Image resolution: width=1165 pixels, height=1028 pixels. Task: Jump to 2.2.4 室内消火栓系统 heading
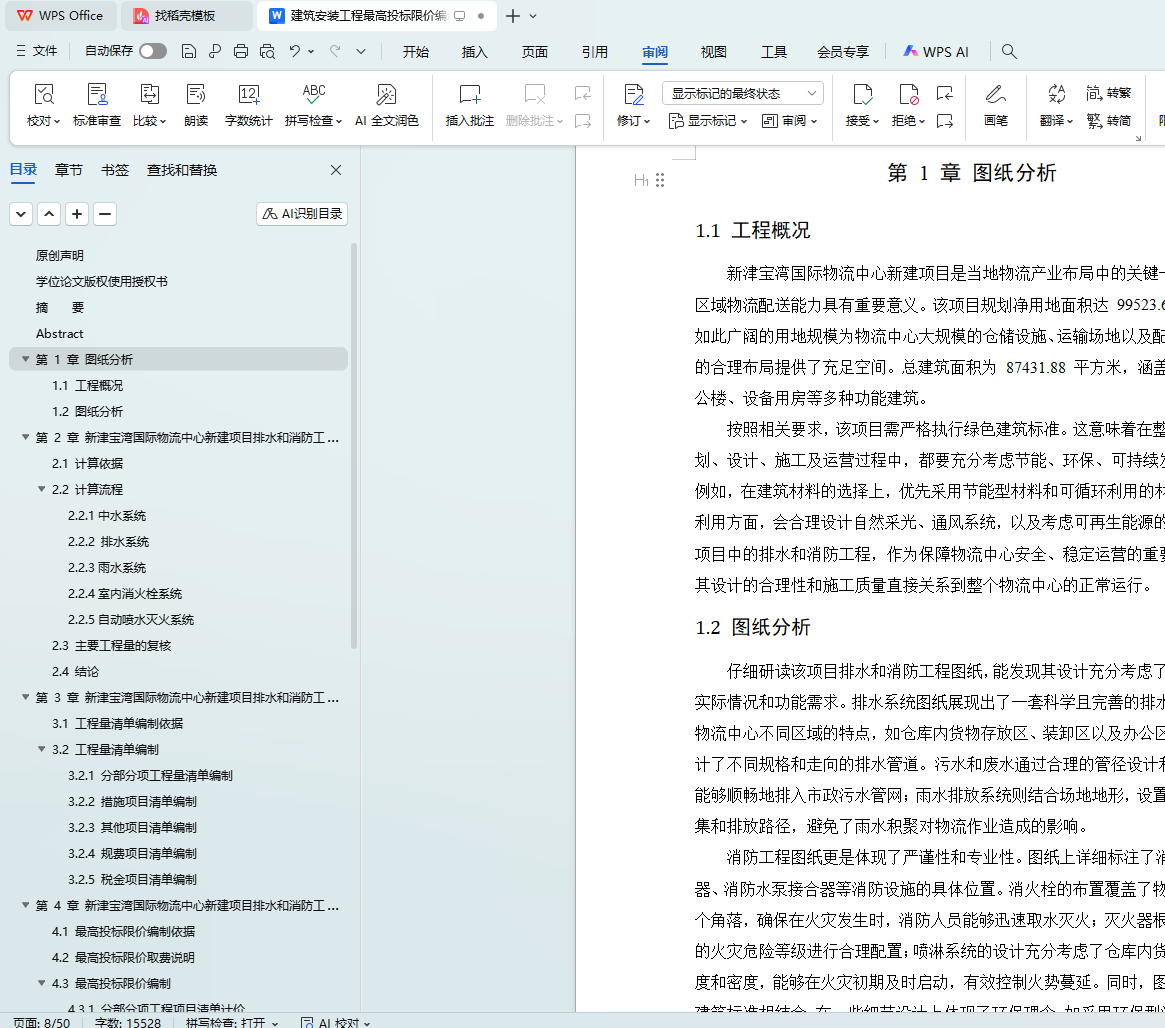pos(125,593)
